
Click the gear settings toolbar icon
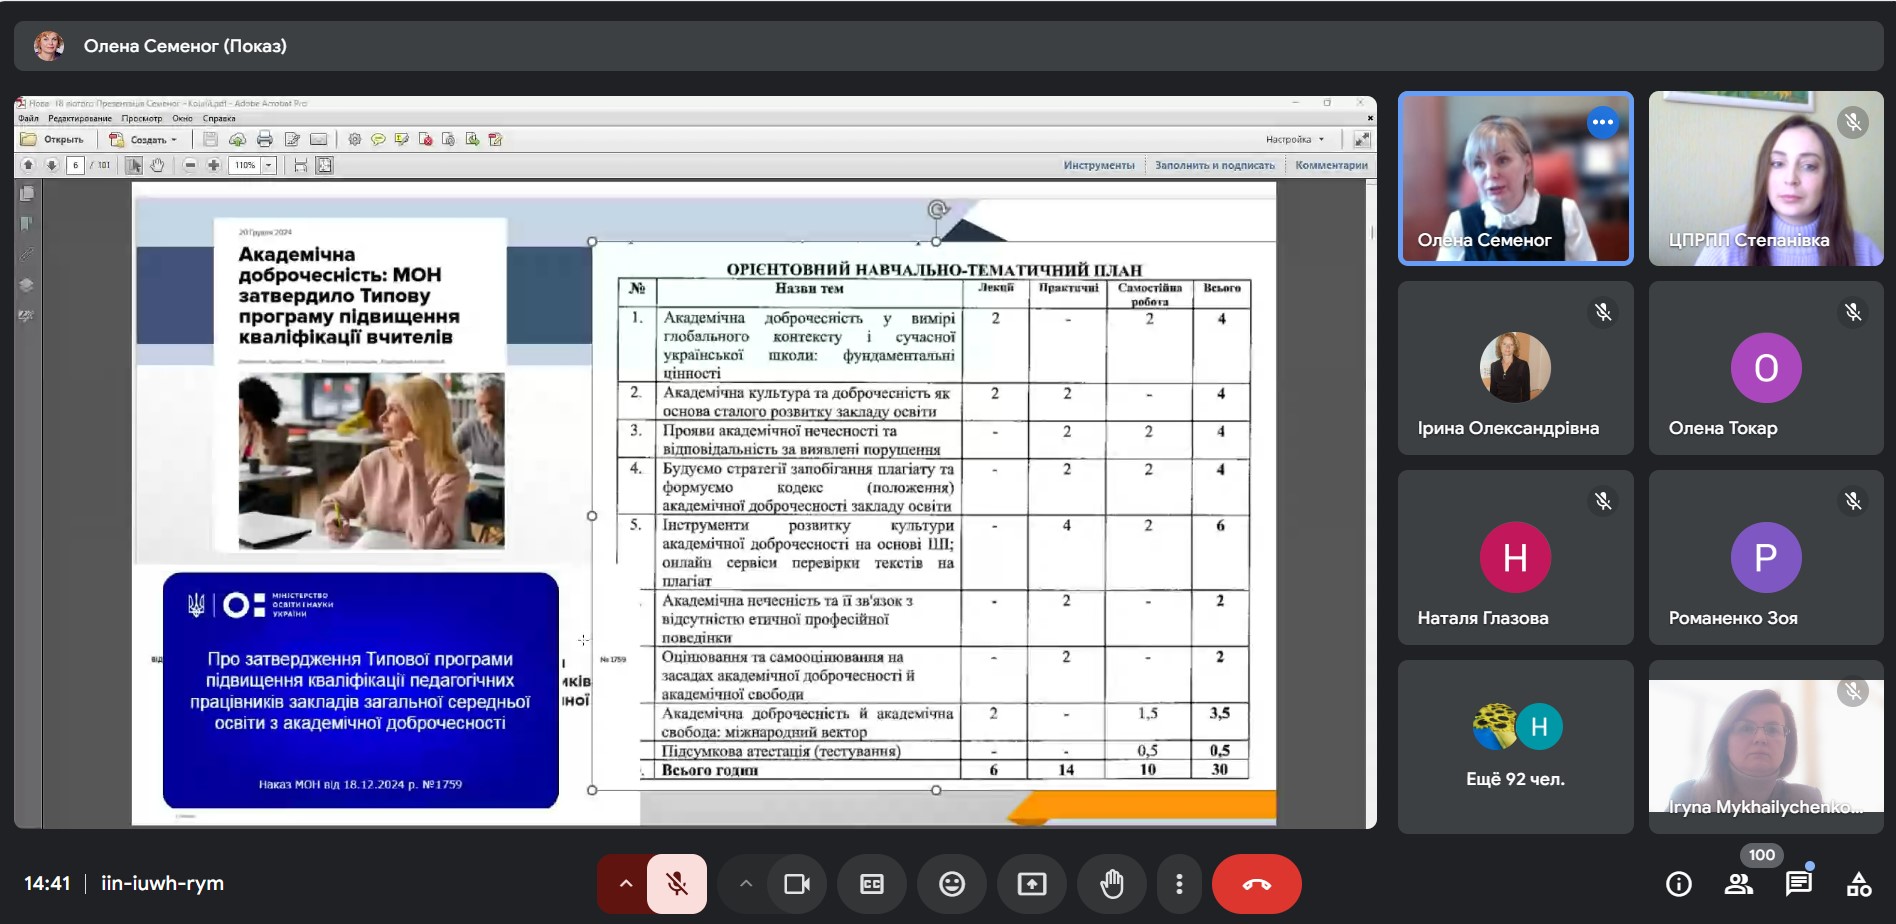pos(354,139)
